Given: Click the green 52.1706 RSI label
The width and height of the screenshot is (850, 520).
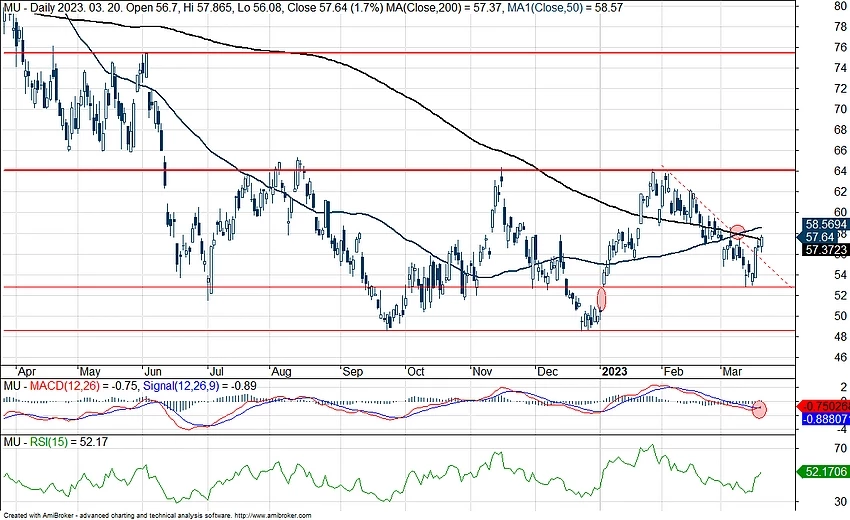Looking at the screenshot, I should (x=823, y=472).
